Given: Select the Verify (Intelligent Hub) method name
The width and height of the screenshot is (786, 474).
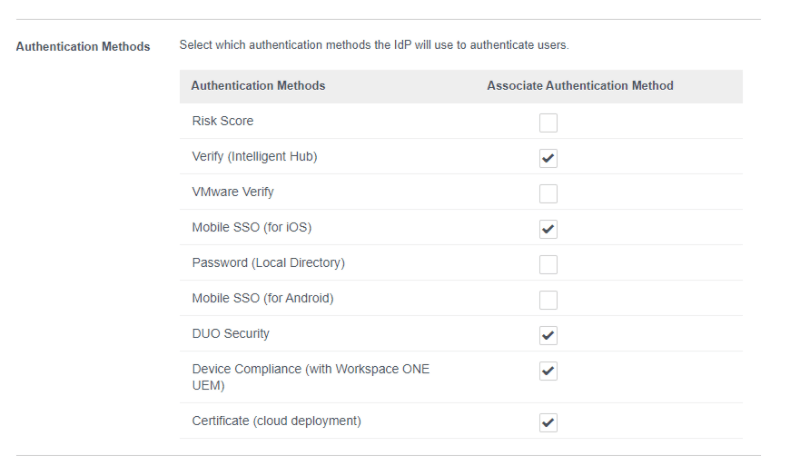Looking at the screenshot, I should pyautogui.click(x=254, y=157).
